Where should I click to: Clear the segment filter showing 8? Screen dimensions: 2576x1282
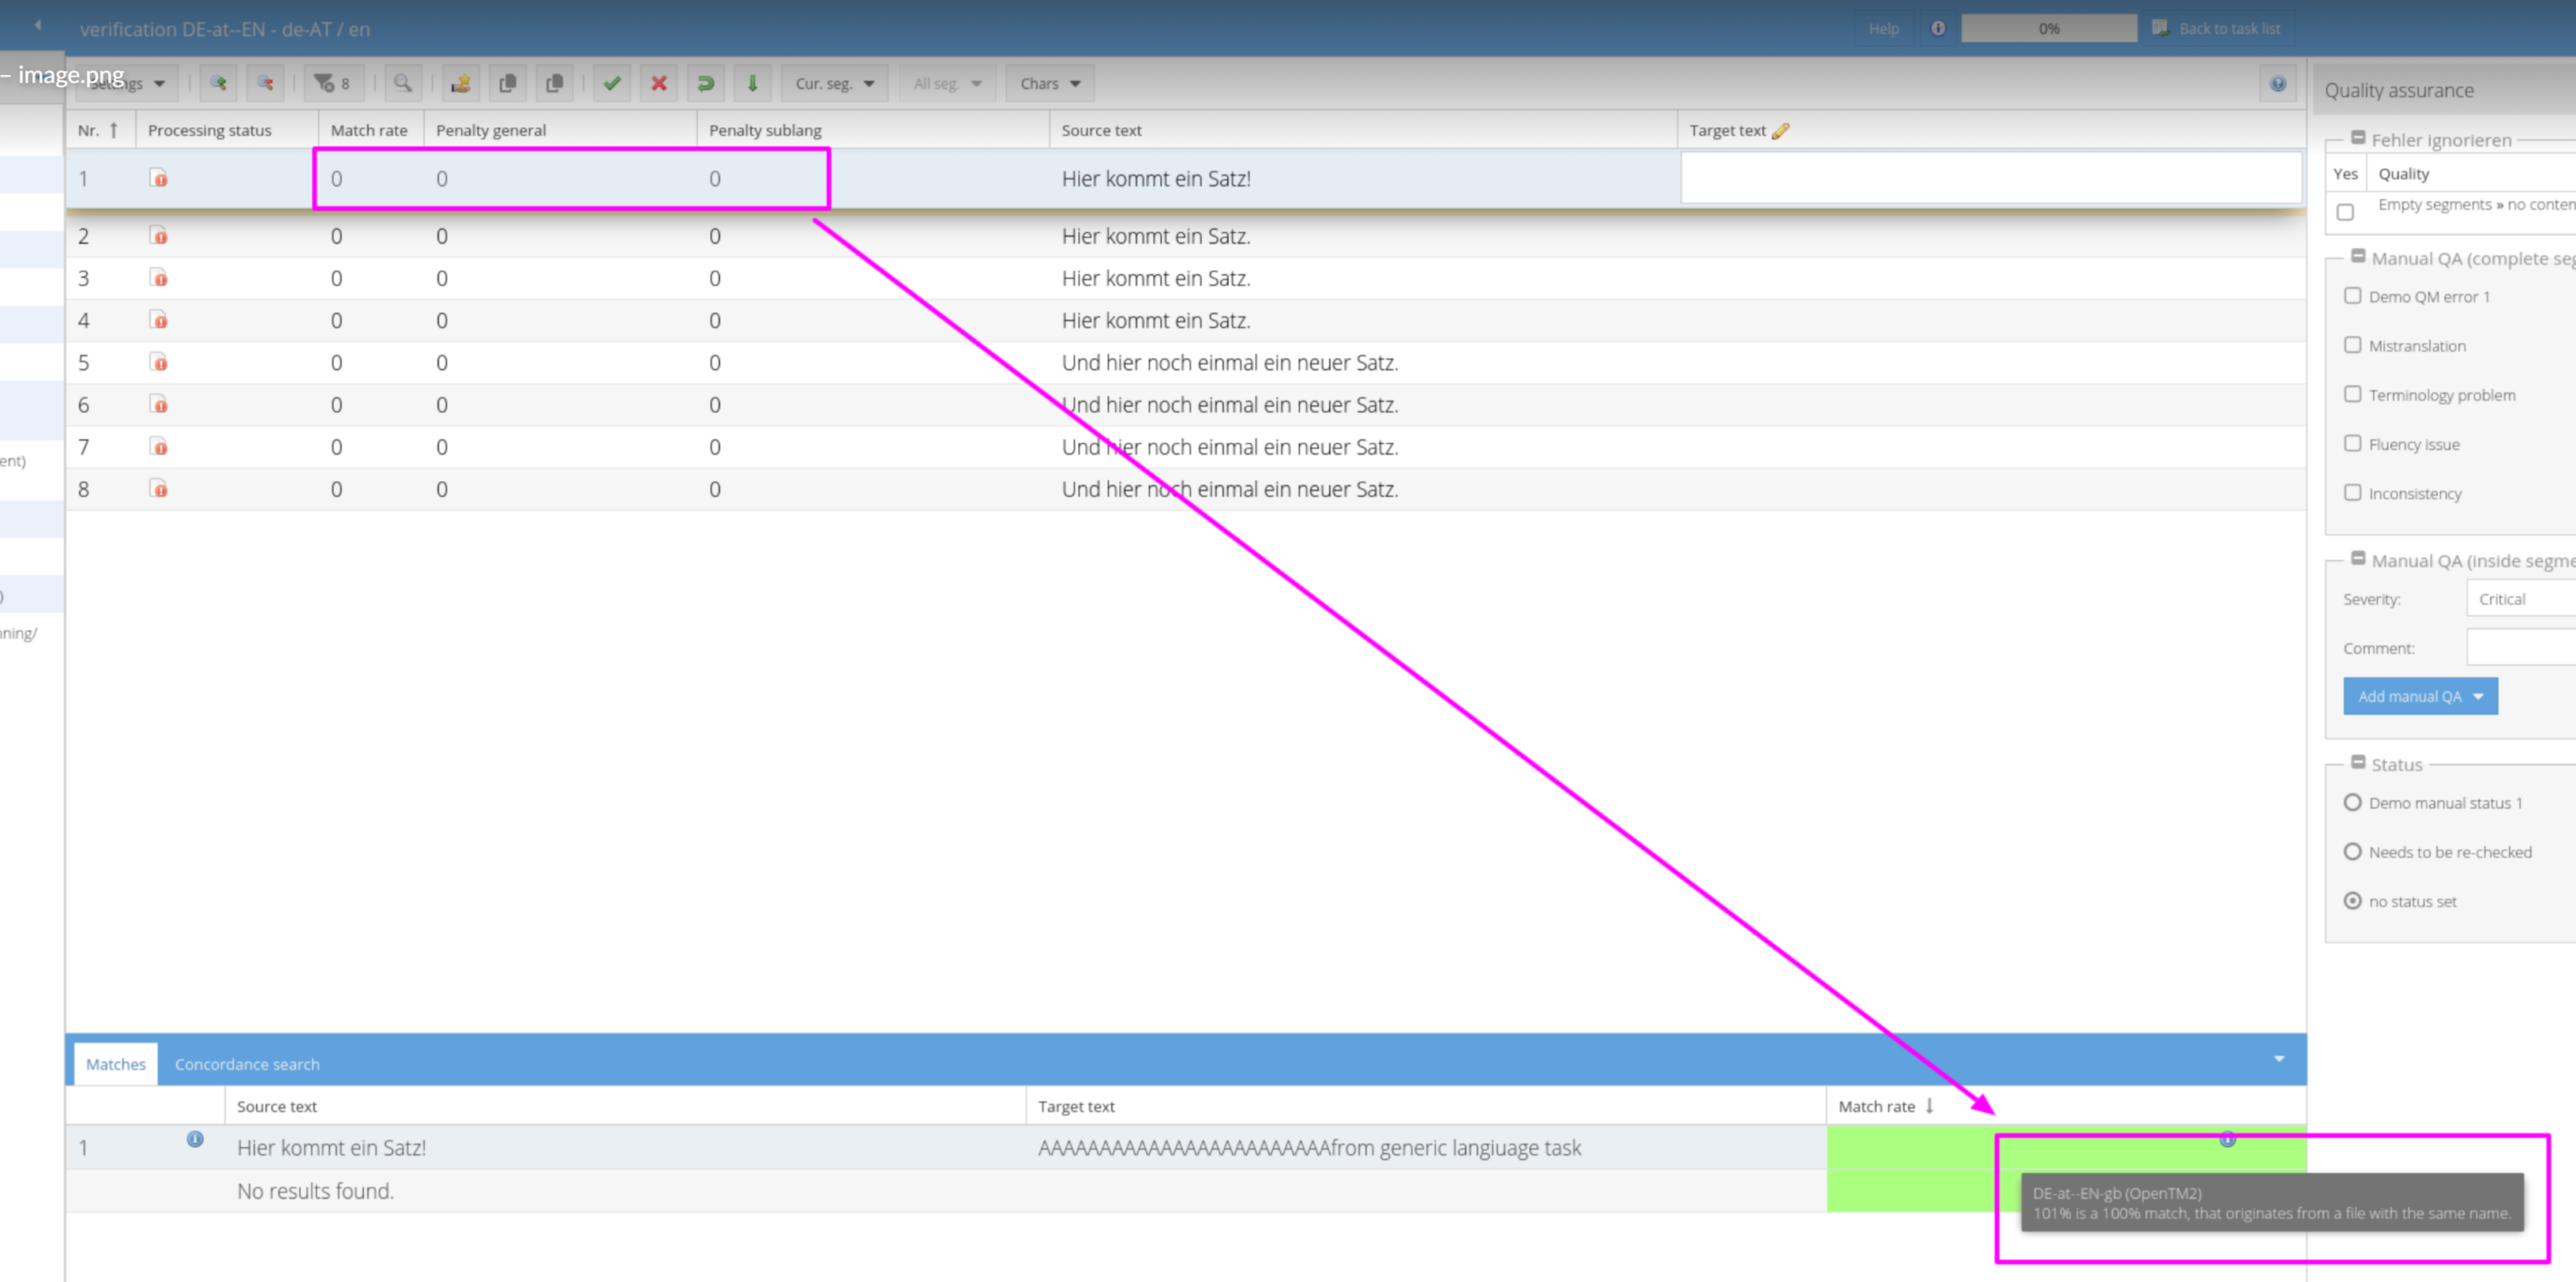point(333,84)
